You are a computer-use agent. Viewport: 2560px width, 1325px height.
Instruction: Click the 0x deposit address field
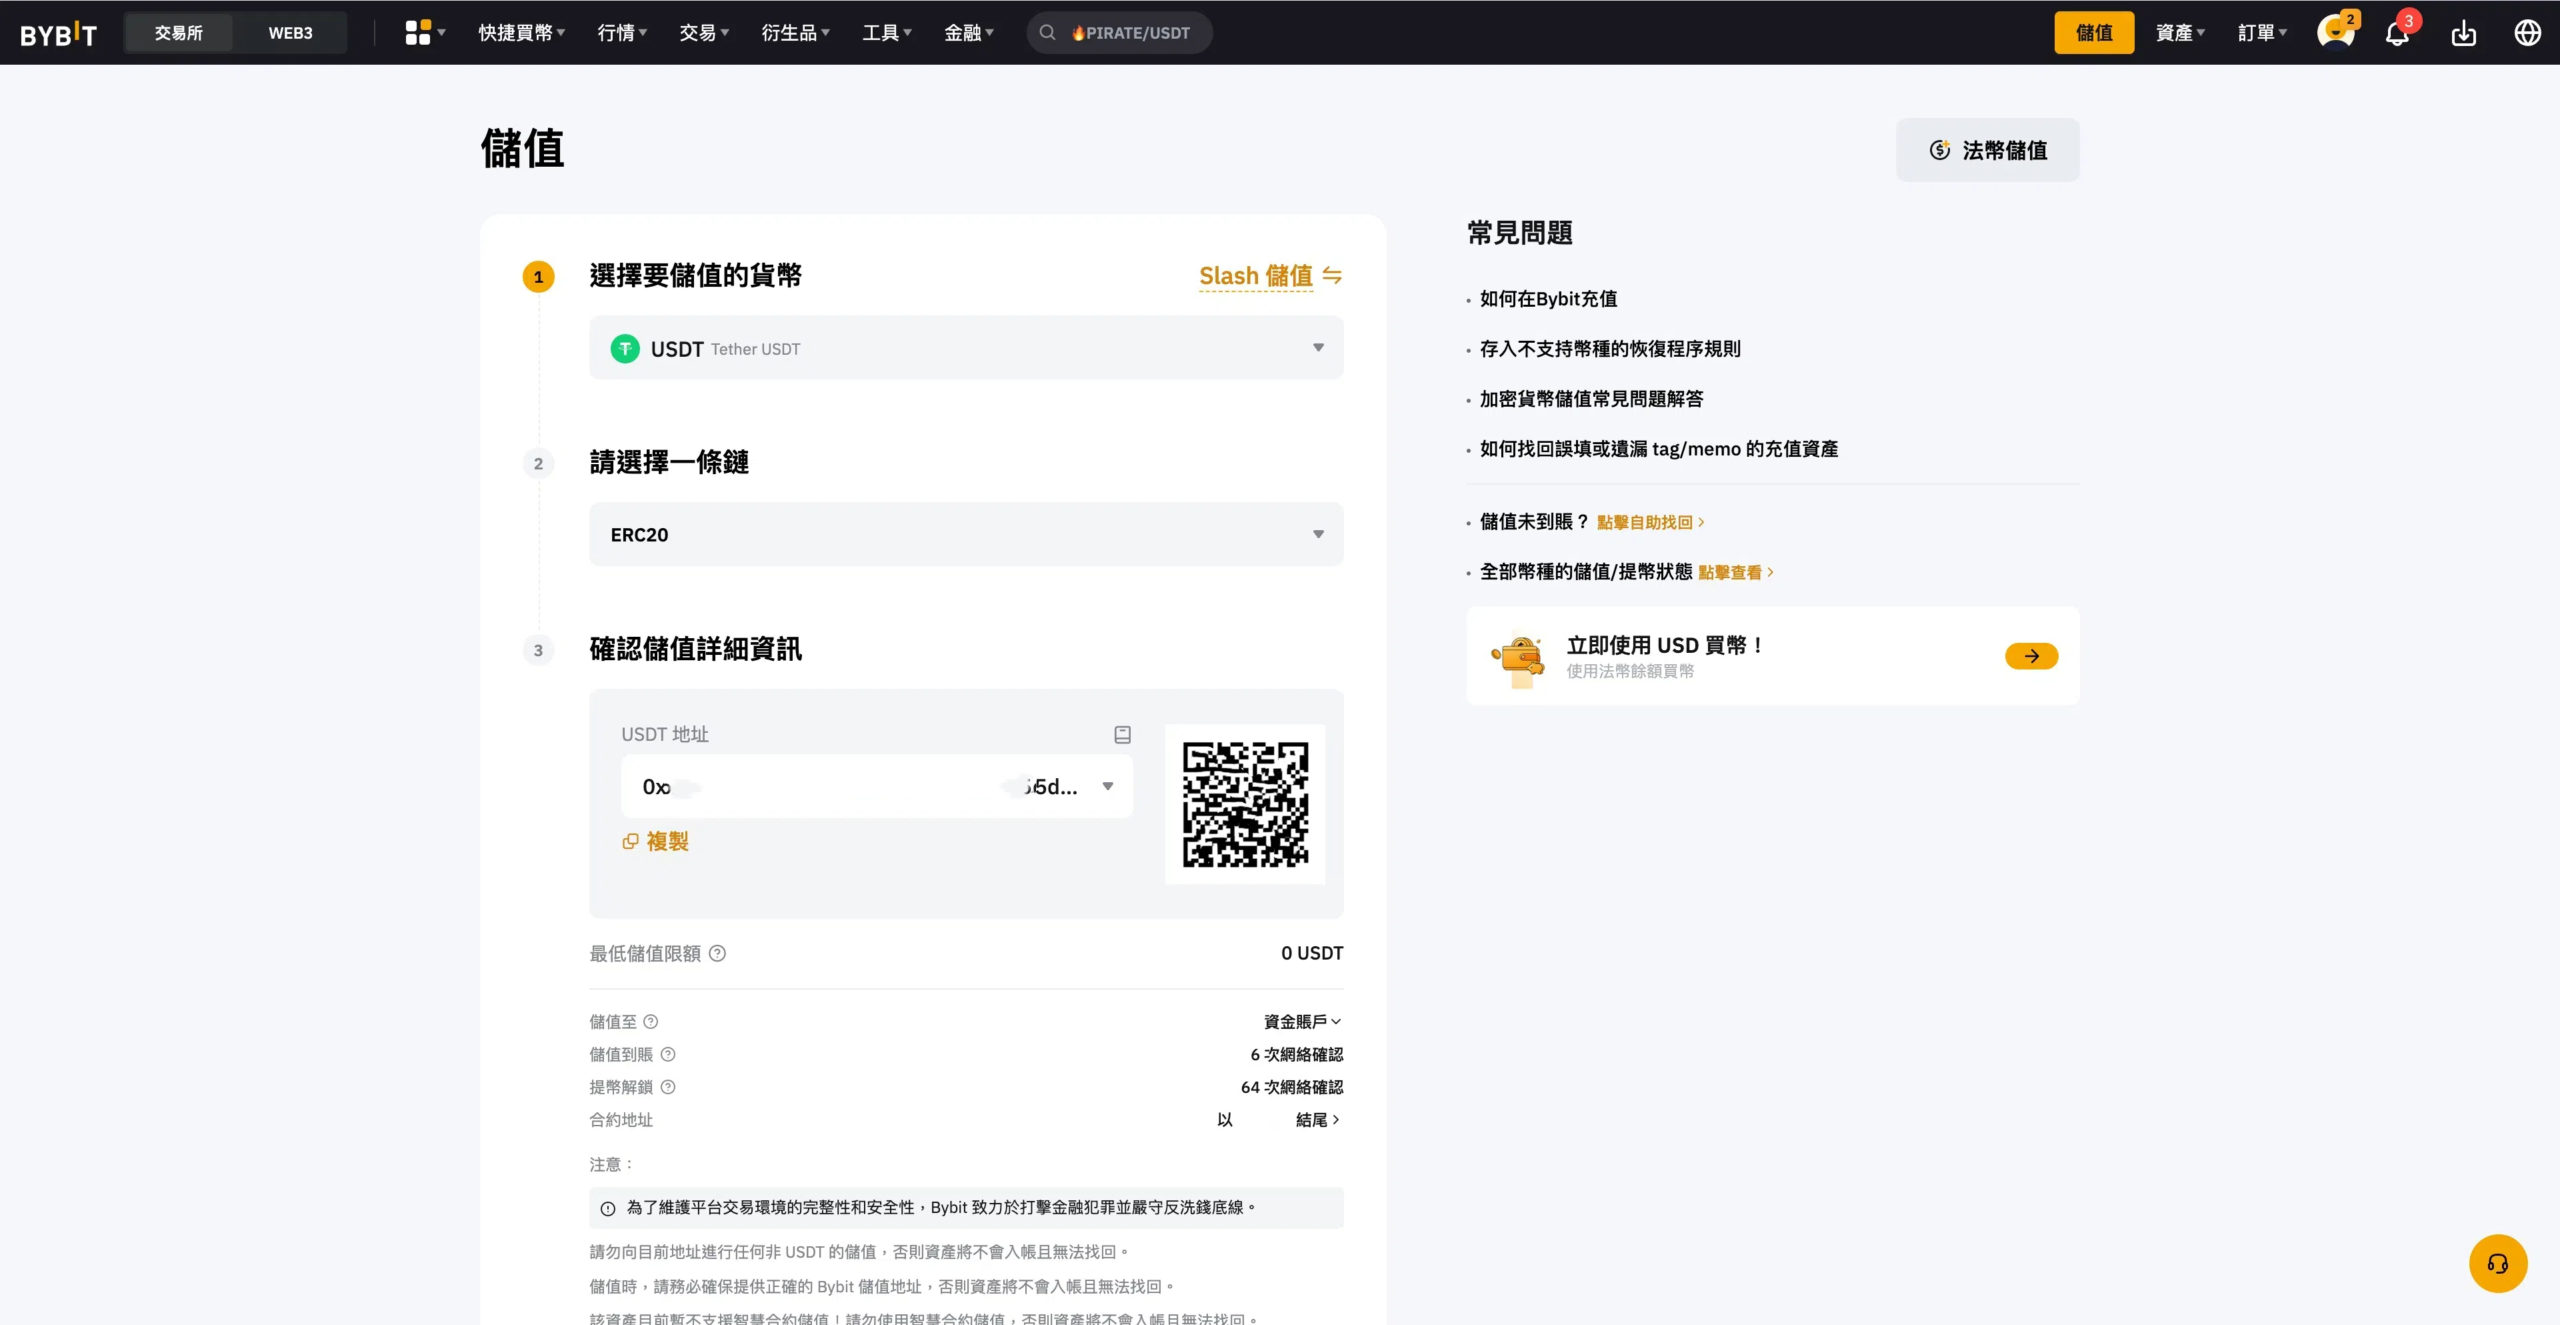pos(876,786)
